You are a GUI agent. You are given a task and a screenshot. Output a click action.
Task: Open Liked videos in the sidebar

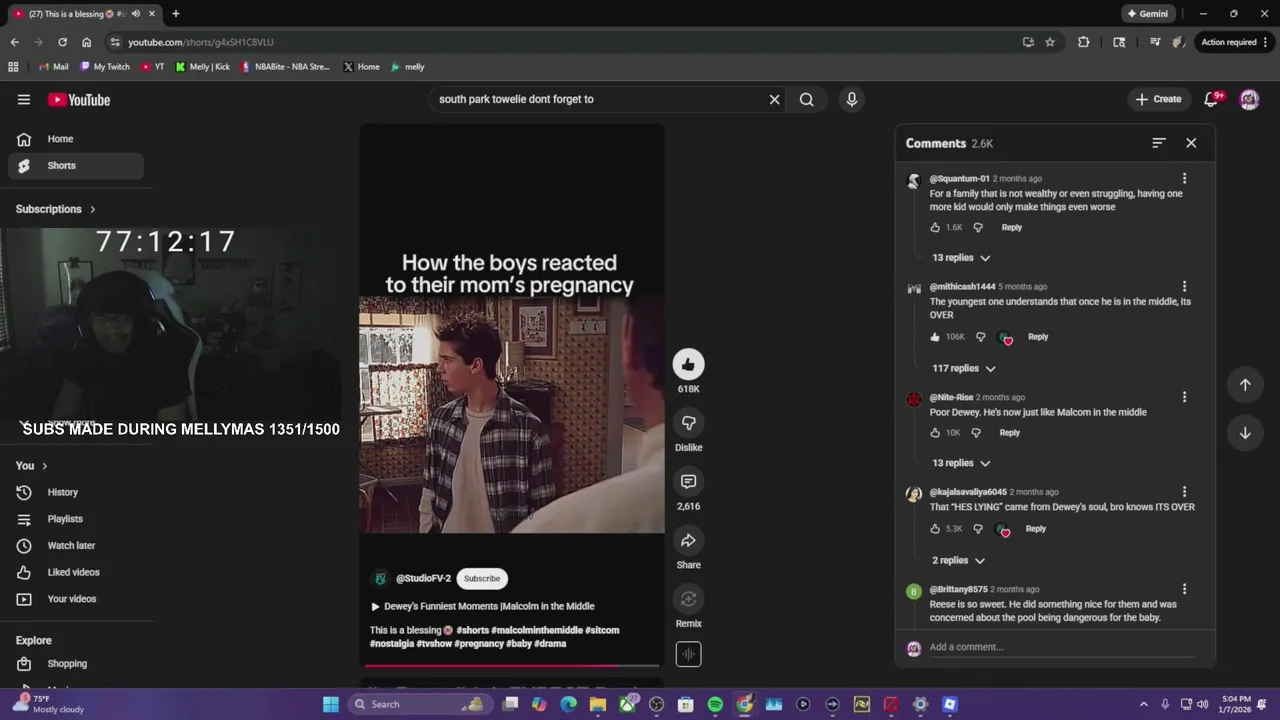76,572
